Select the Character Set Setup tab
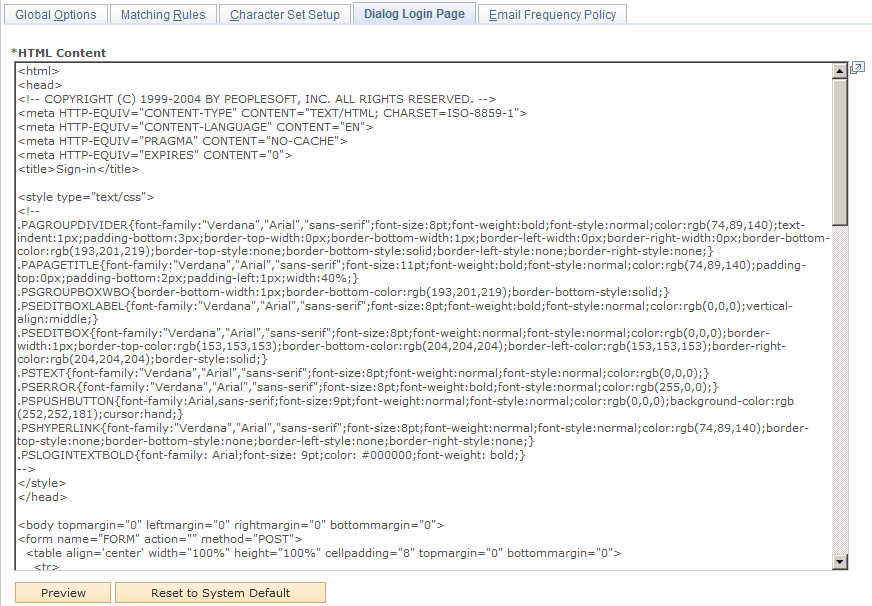This screenshot has width=872, height=606. coord(284,14)
